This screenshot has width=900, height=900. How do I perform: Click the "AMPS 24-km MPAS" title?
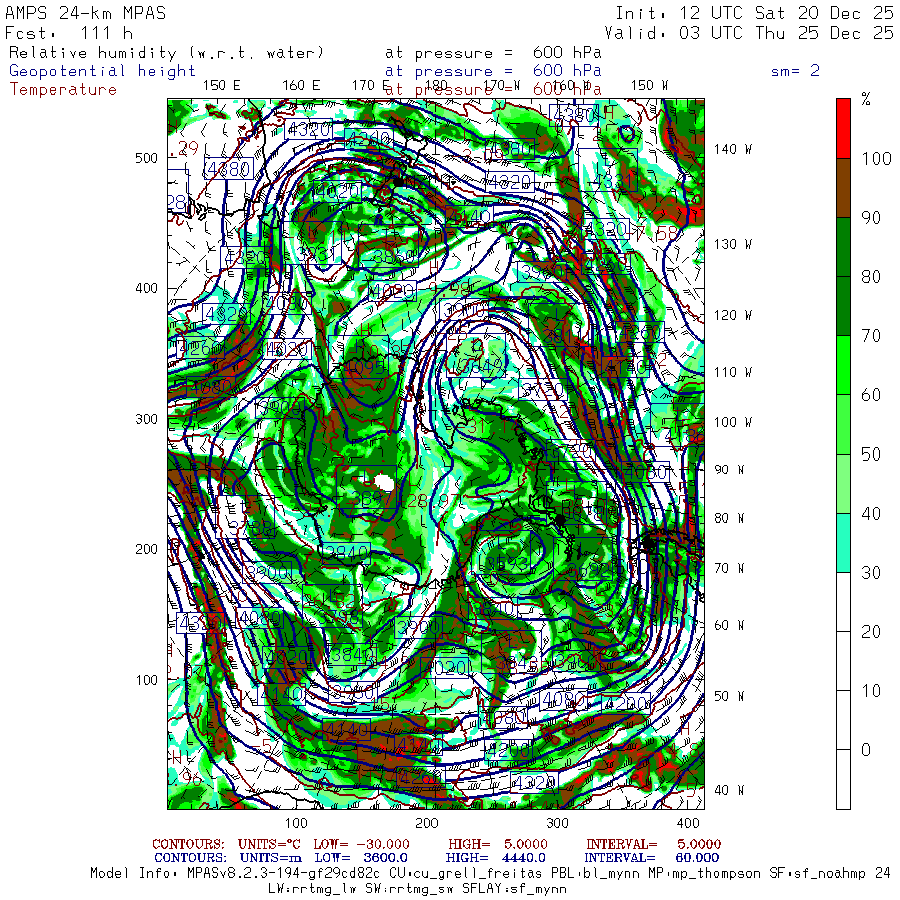point(86,14)
